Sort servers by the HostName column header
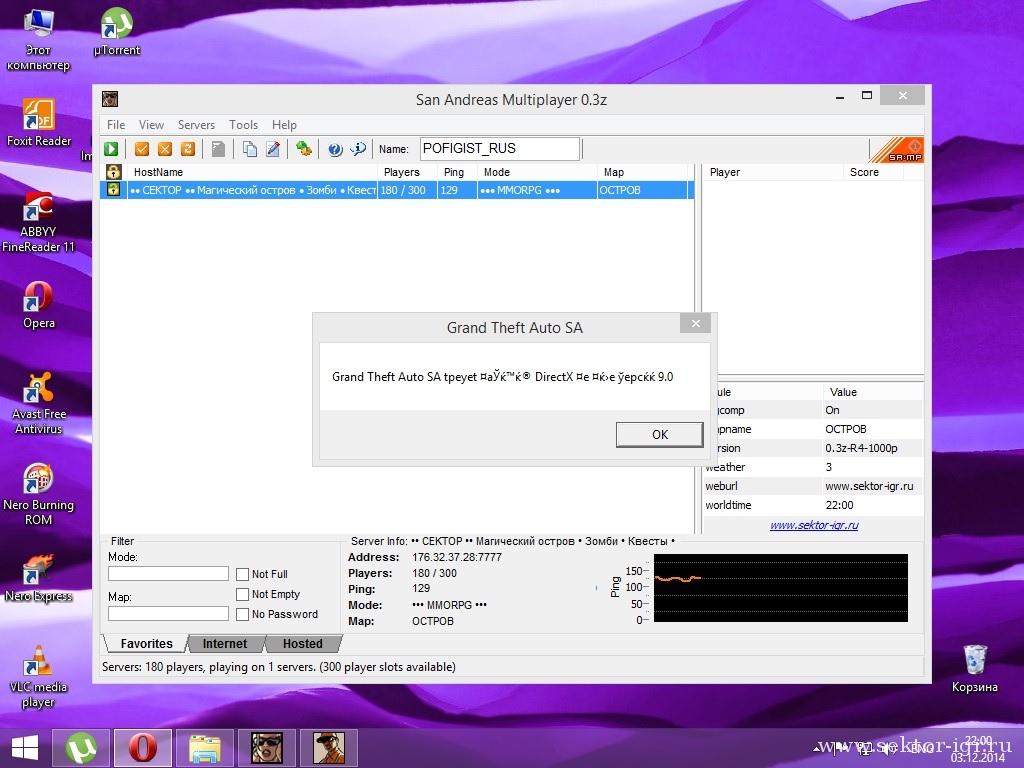The height and width of the screenshot is (768, 1024). [251, 172]
